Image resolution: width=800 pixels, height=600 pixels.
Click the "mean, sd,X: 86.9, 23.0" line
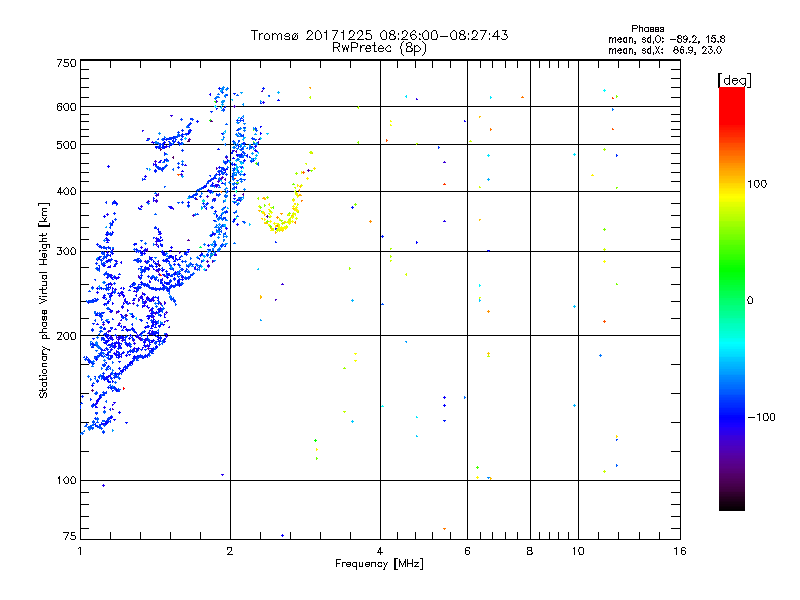point(665,50)
